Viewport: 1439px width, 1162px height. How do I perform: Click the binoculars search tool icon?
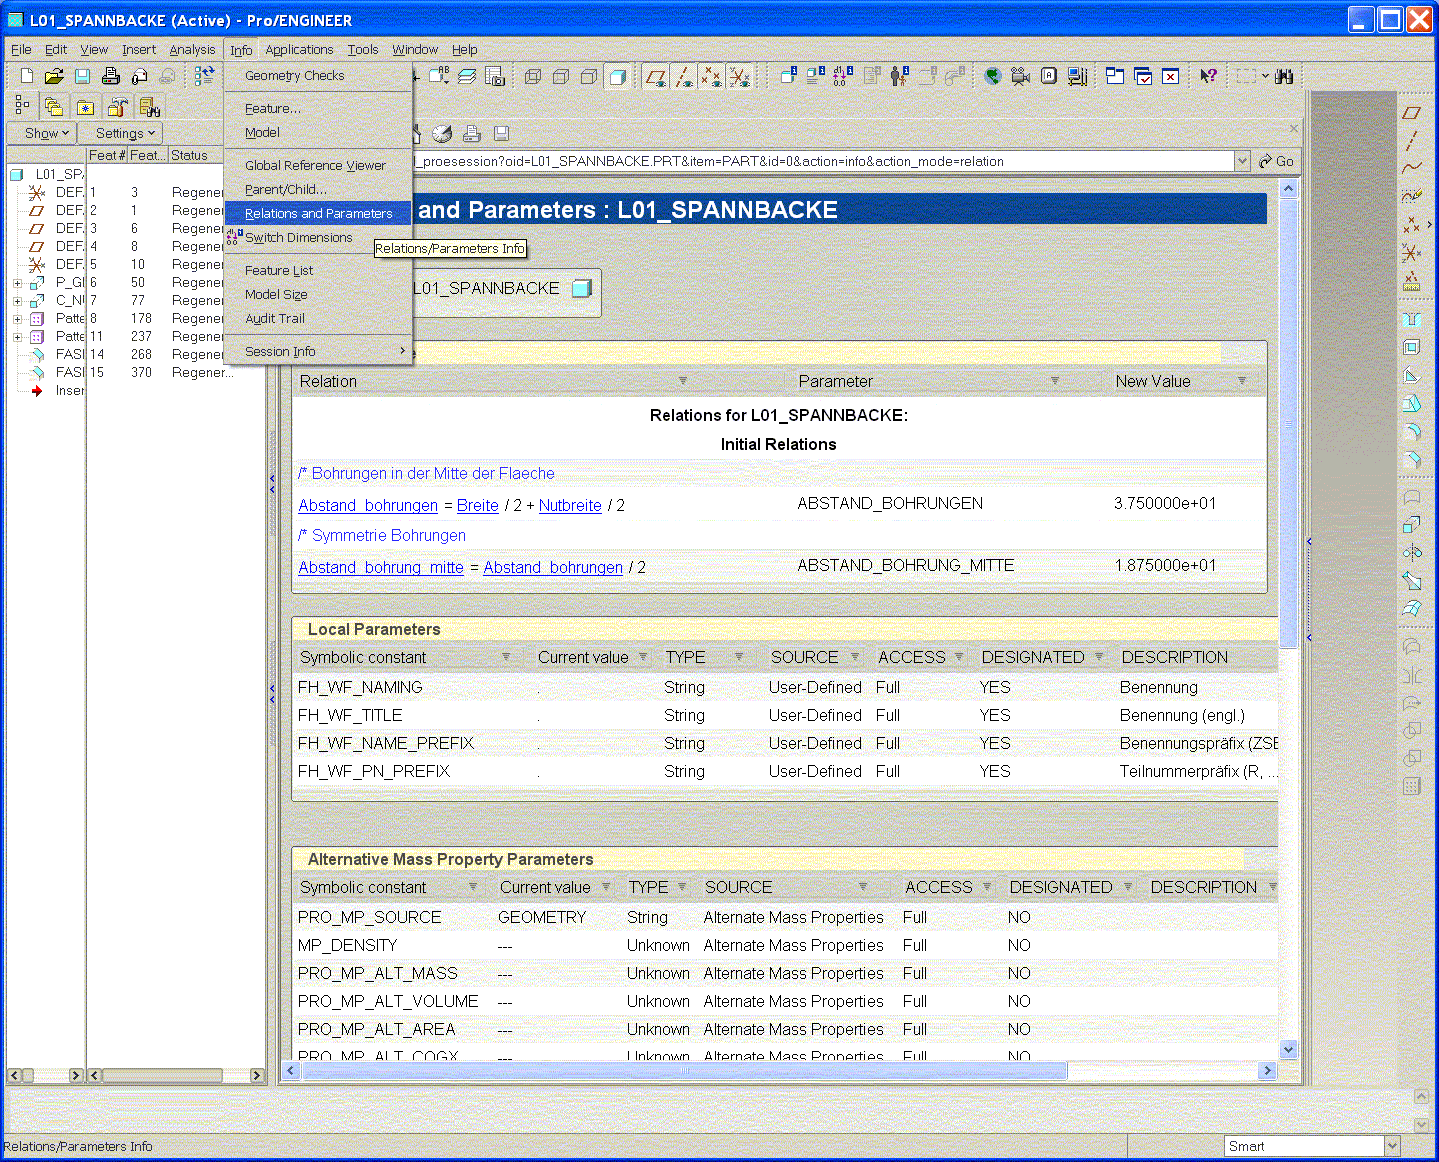click(1285, 76)
